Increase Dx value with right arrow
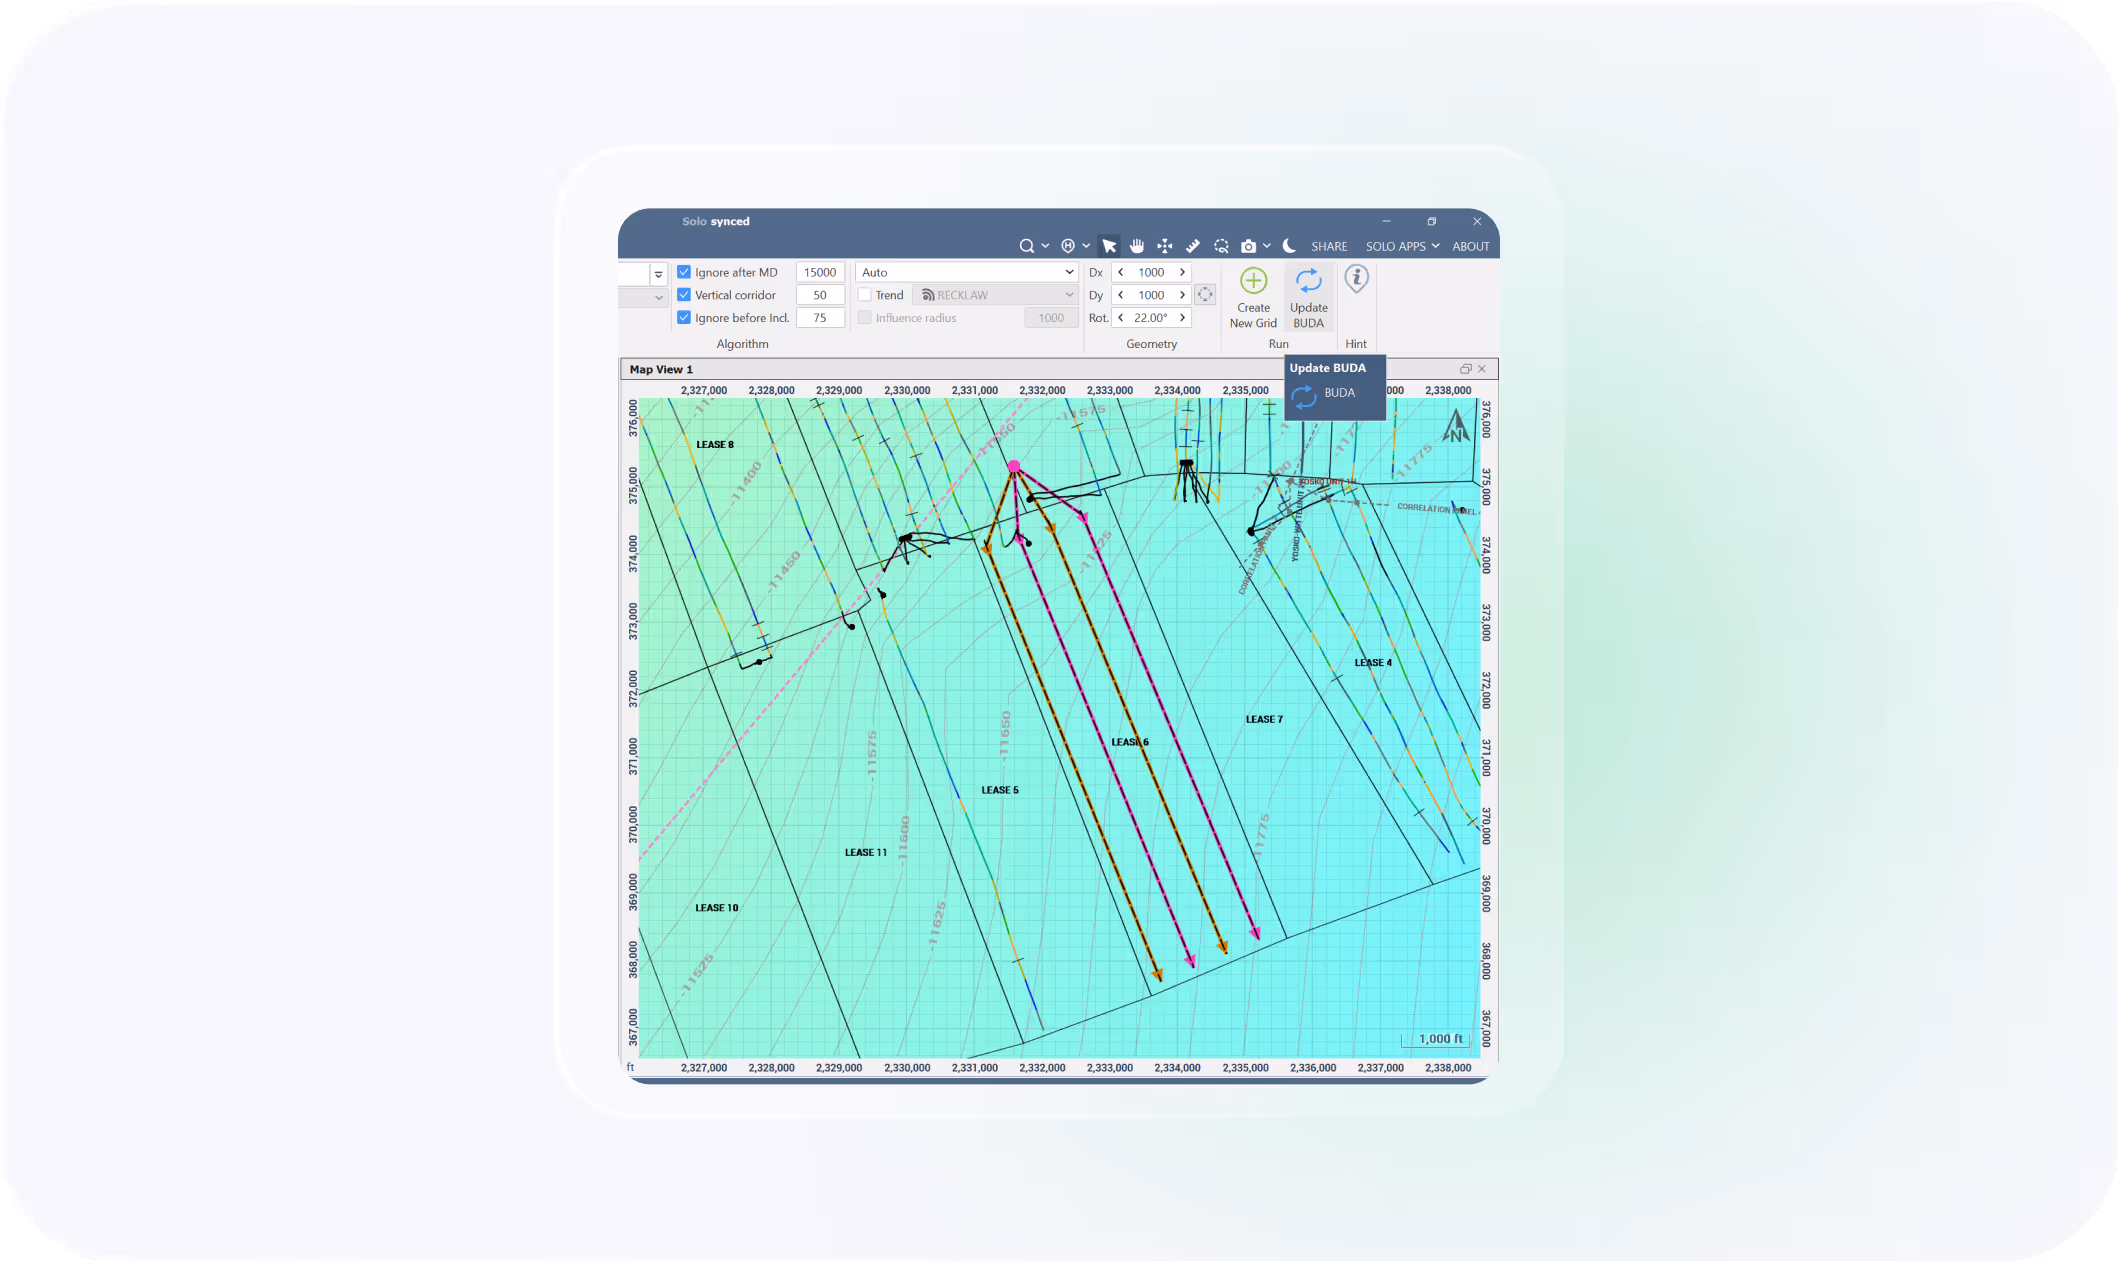This screenshot has width=2118, height=1261. coord(1182,272)
